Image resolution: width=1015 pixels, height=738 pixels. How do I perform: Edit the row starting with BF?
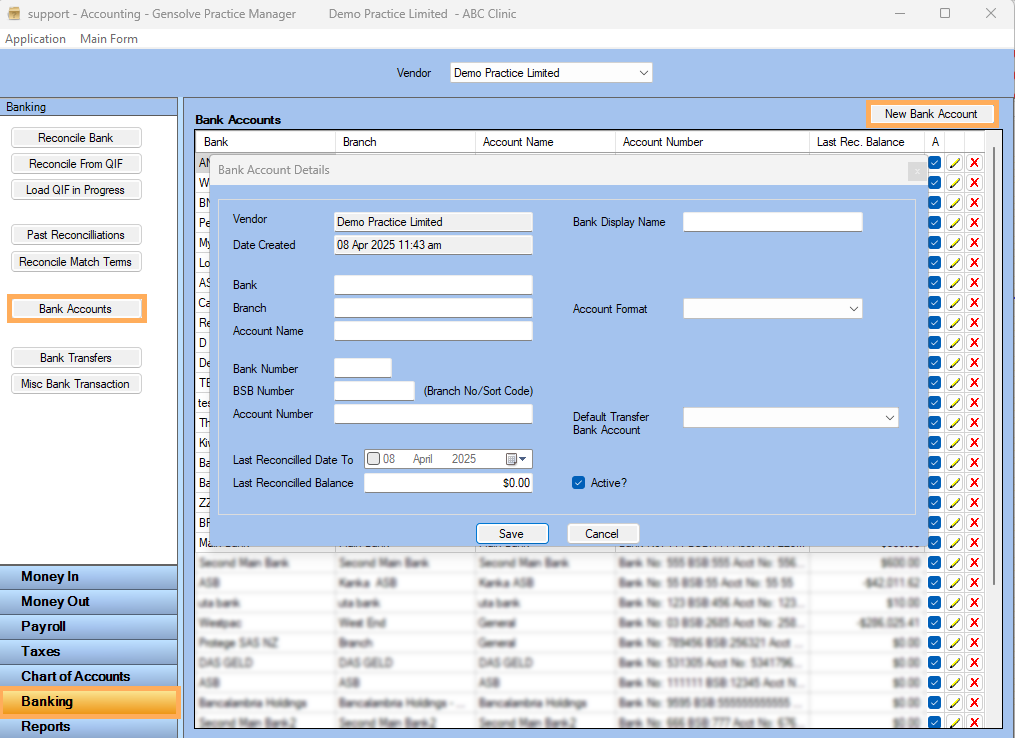click(954, 522)
